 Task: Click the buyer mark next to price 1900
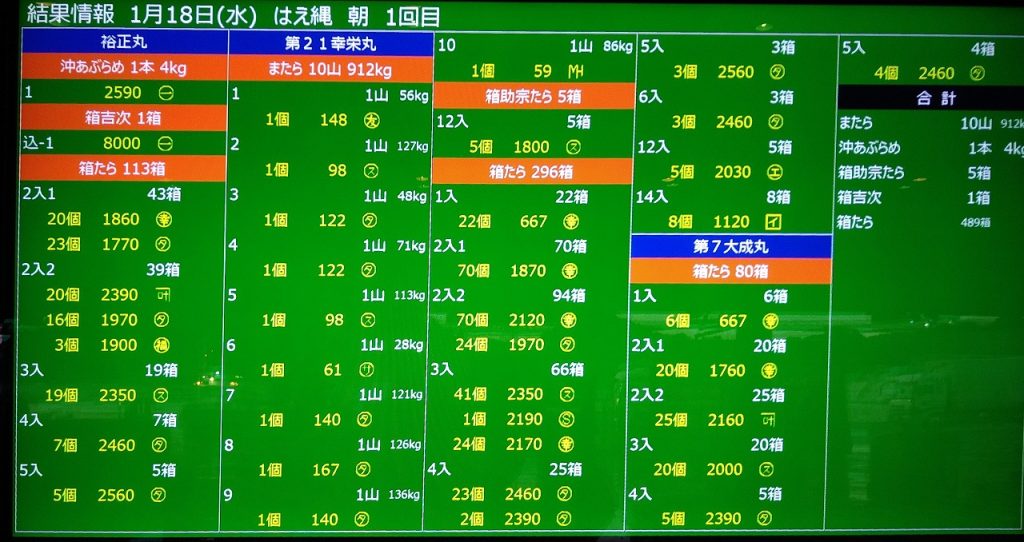point(162,345)
